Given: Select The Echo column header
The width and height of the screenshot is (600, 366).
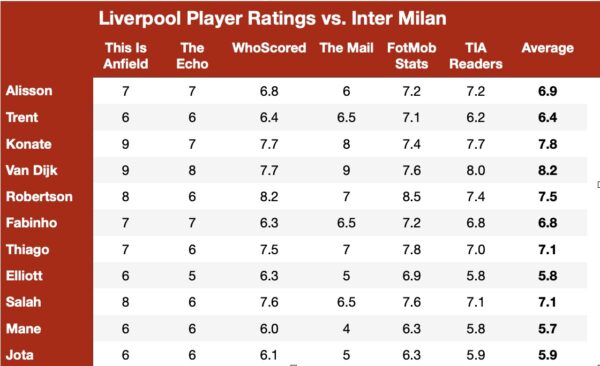Looking at the screenshot, I should coord(192,56).
